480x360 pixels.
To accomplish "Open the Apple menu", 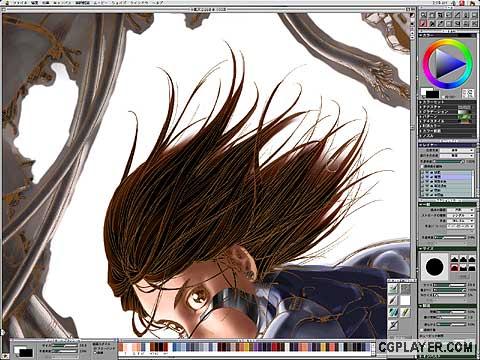I will (7, 3).
